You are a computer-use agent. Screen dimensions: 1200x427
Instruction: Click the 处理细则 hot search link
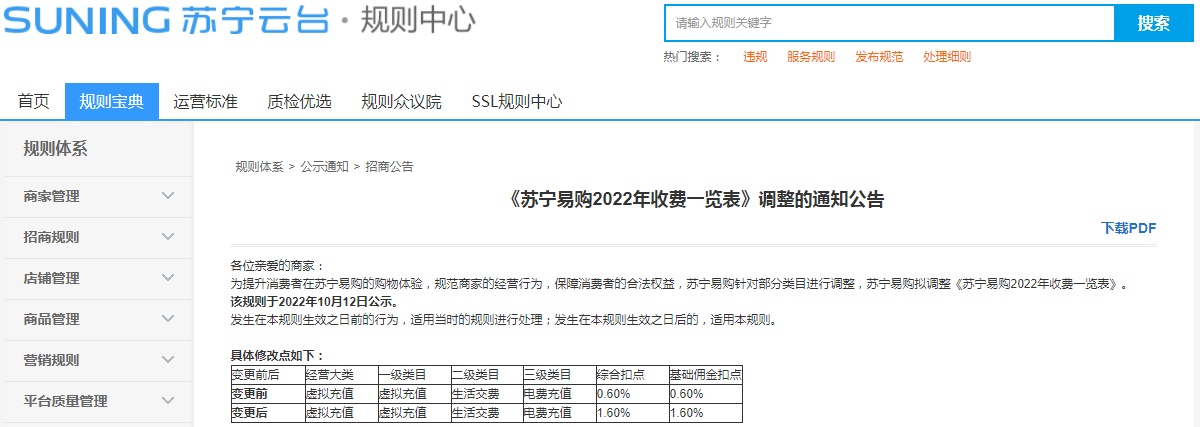(x=946, y=57)
